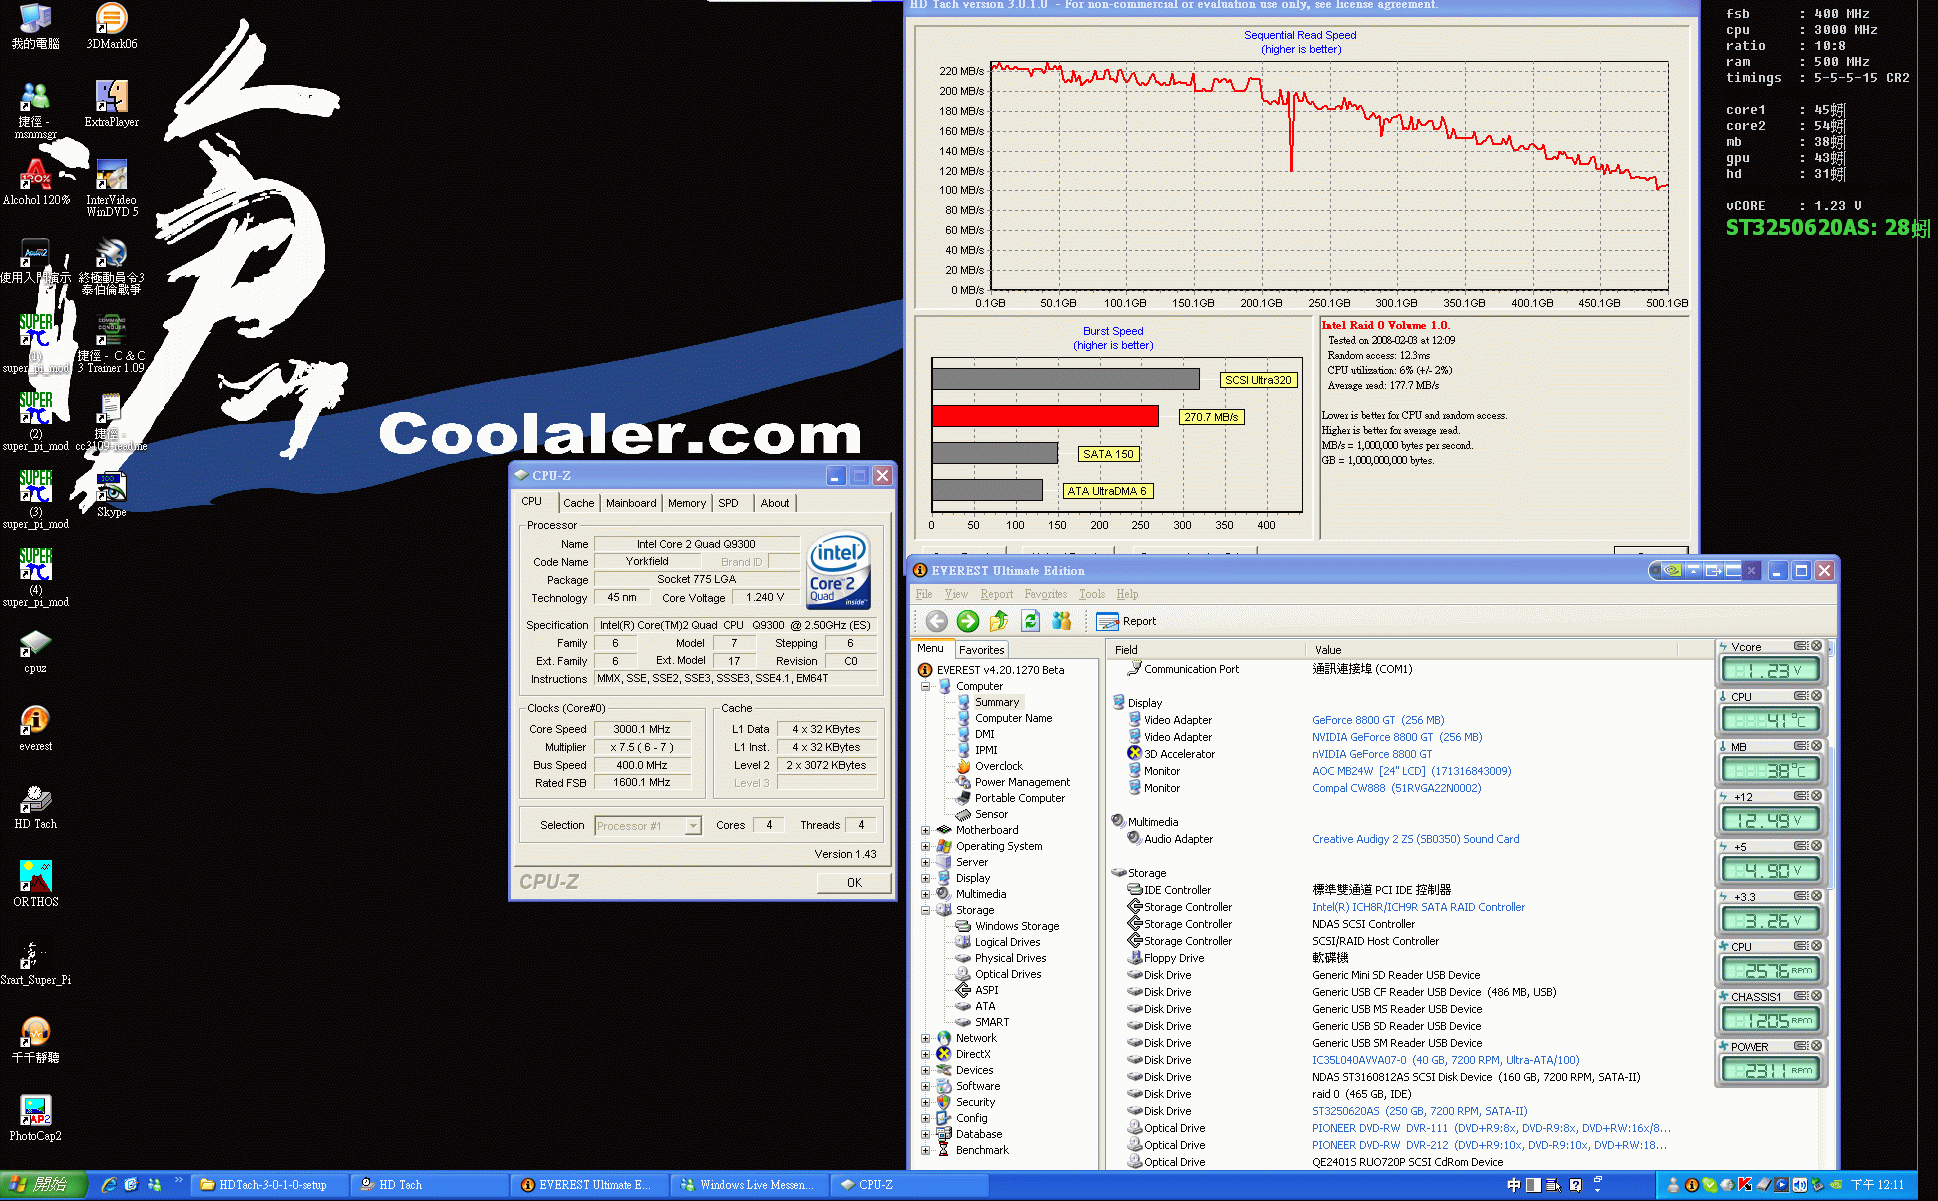Screen dimensions: 1938x1201
Task: Select Summary in the EVEREST tree
Action: coord(997,702)
